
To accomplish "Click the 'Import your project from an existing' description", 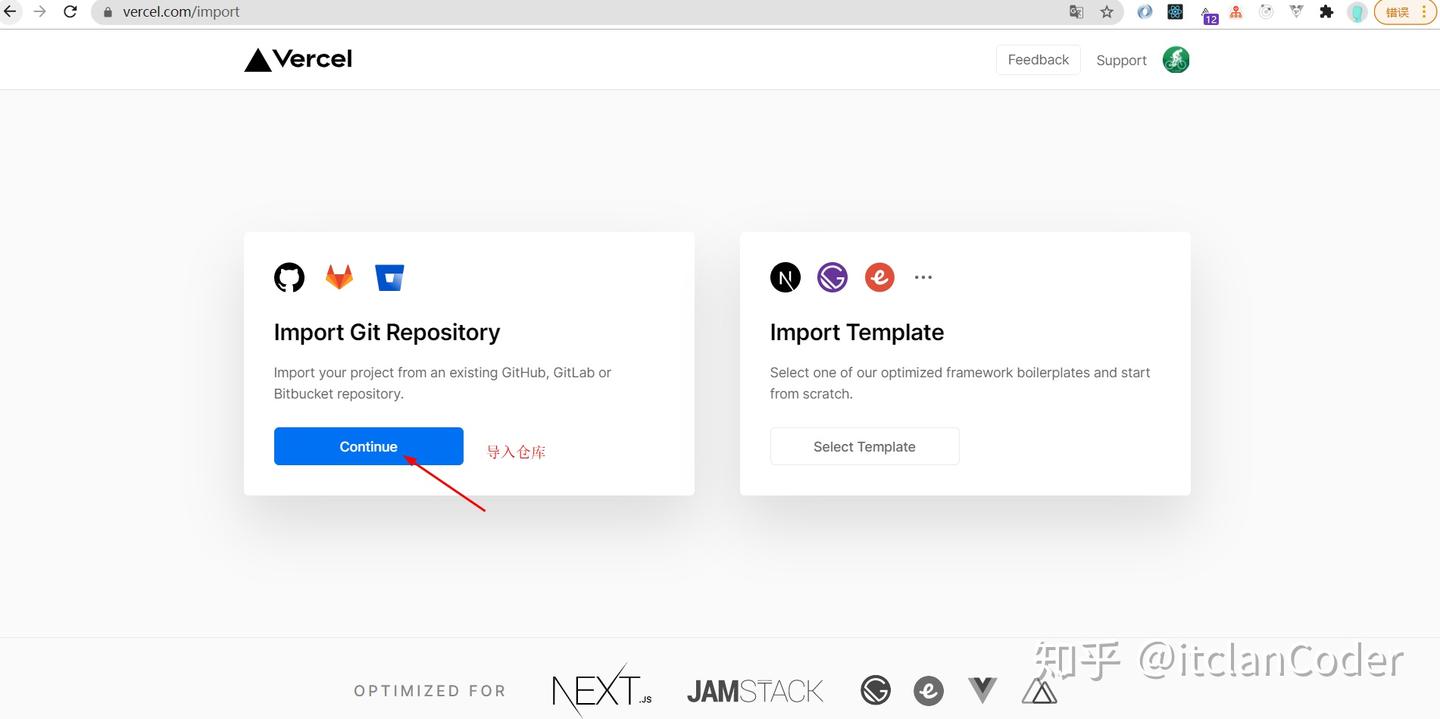I will (442, 383).
